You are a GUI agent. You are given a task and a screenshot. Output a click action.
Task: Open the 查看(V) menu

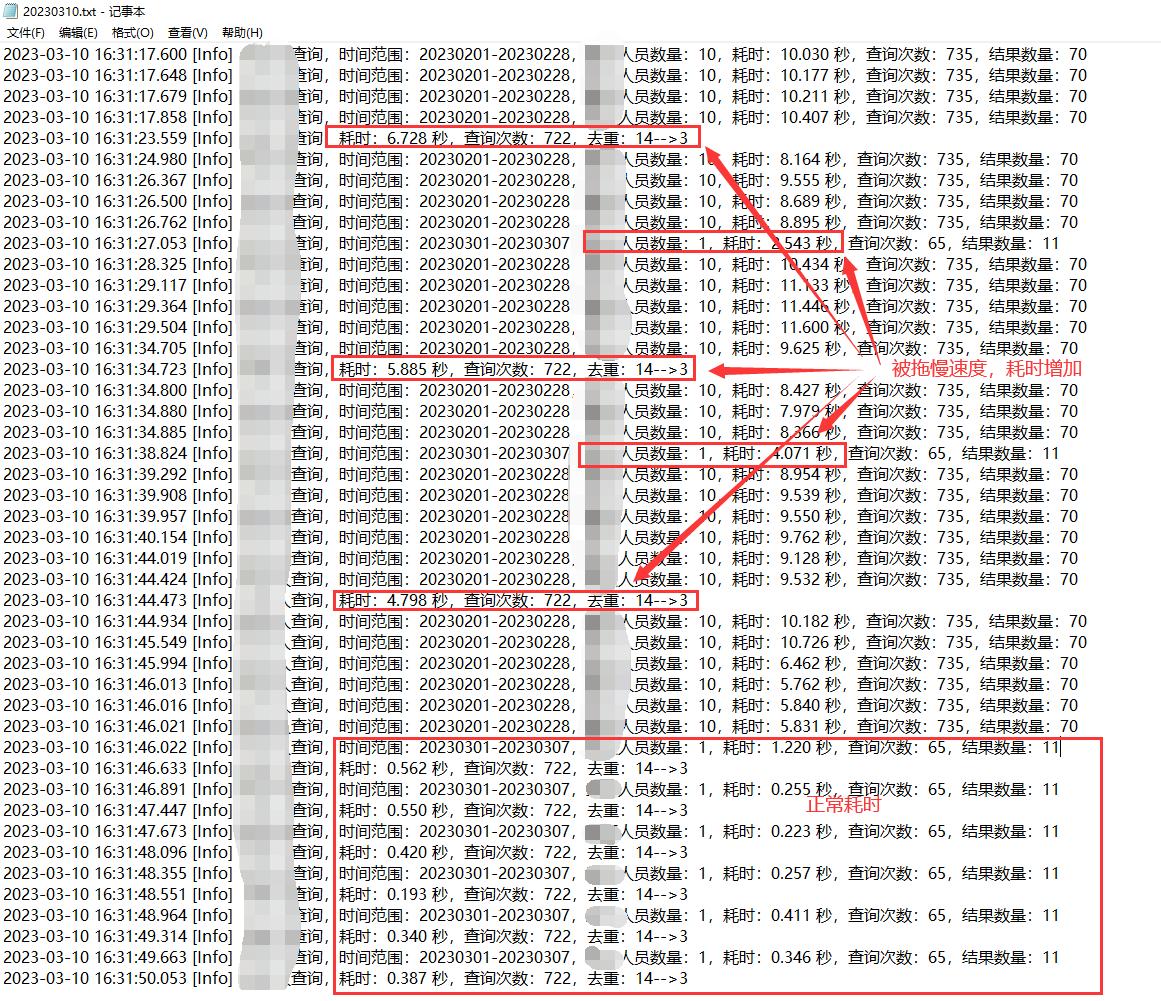tap(187, 33)
